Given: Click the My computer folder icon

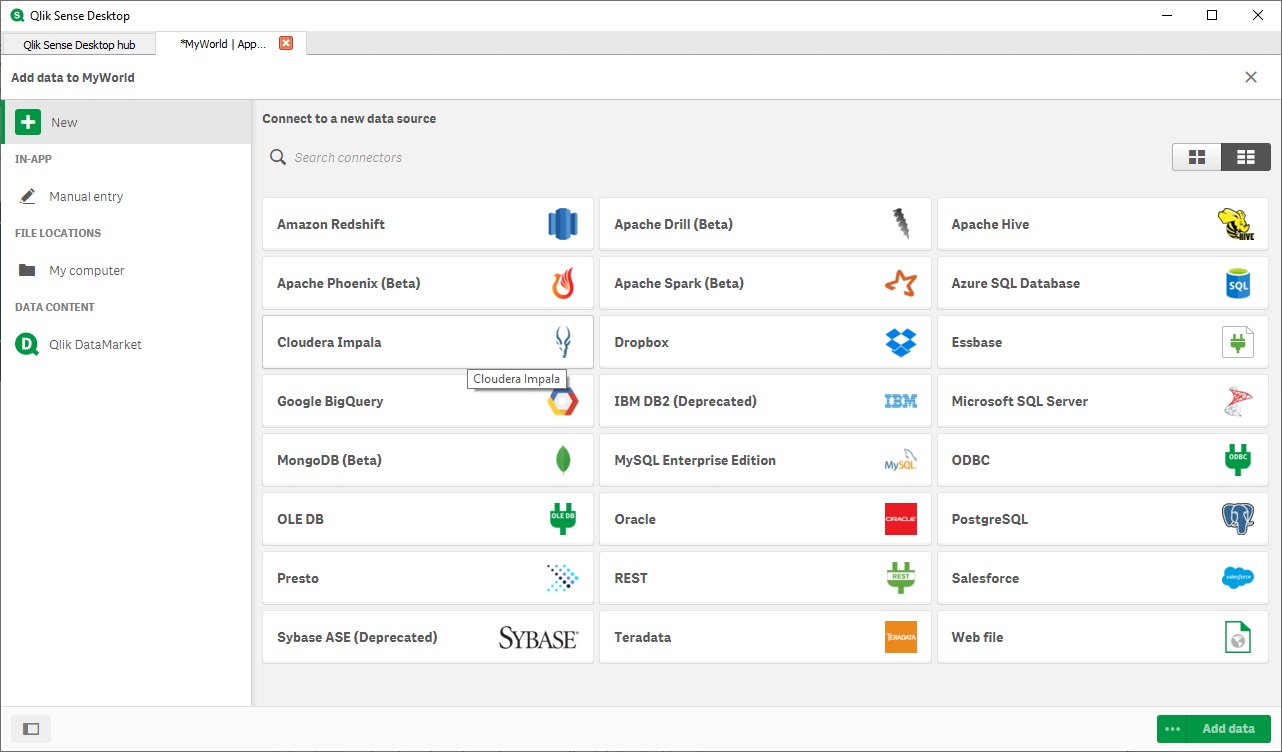Looking at the screenshot, I should point(28,270).
